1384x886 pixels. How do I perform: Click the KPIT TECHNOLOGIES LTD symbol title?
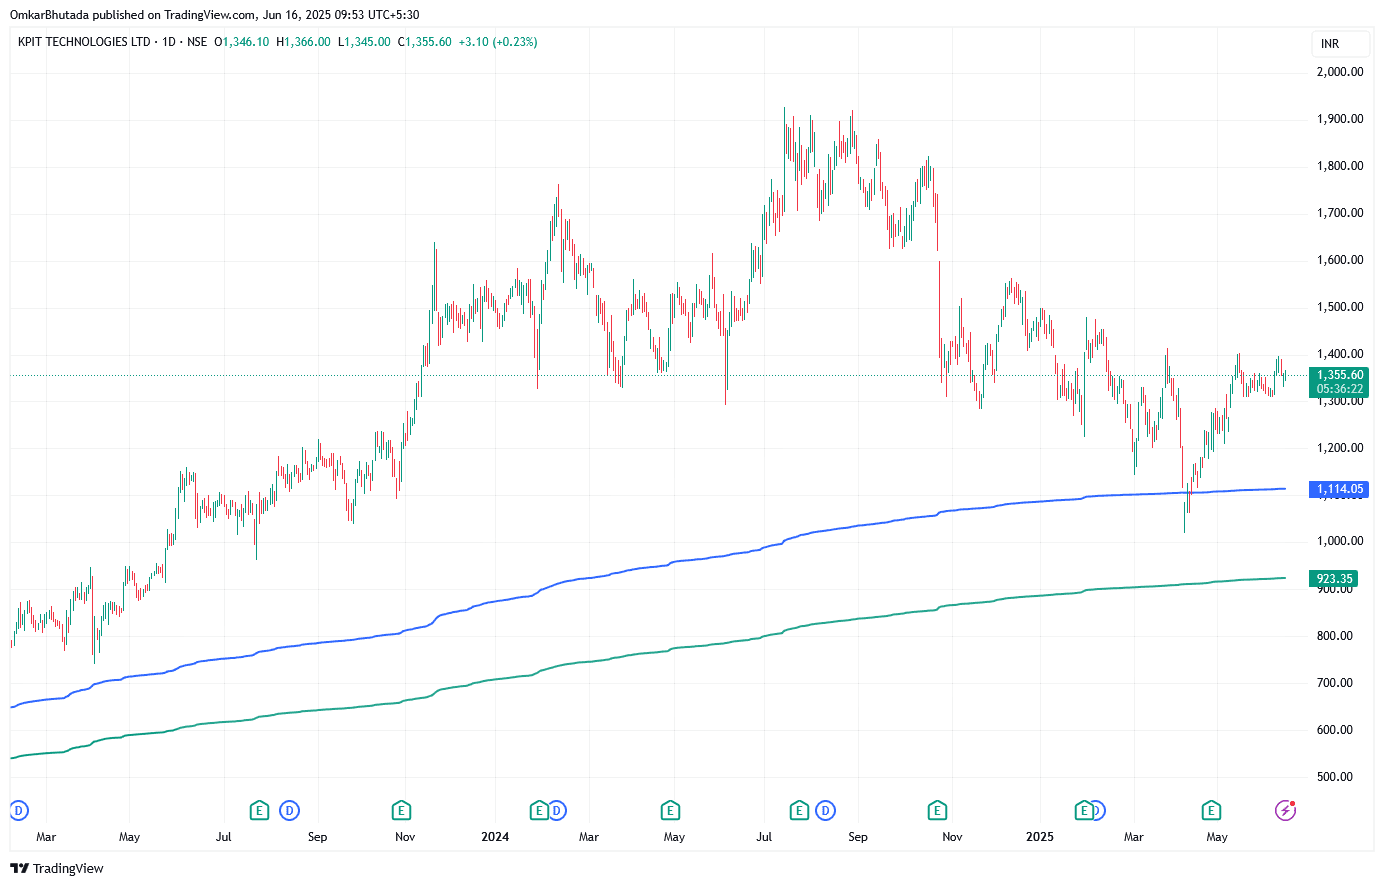click(84, 42)
